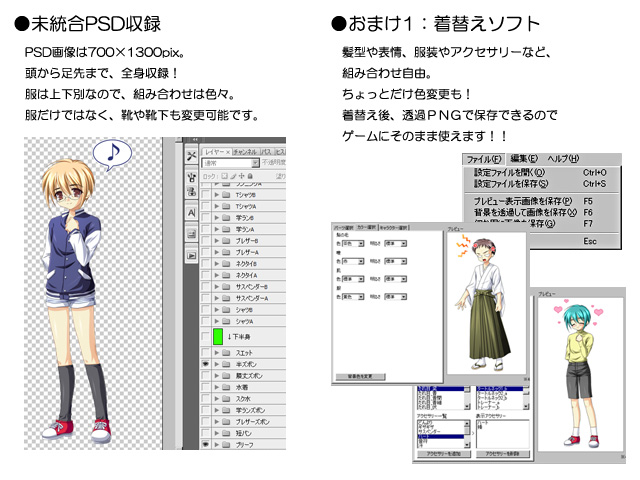The image size is (640, 480).
Task: Open brightness dropdown in first color row
Action: click(396, 244)
